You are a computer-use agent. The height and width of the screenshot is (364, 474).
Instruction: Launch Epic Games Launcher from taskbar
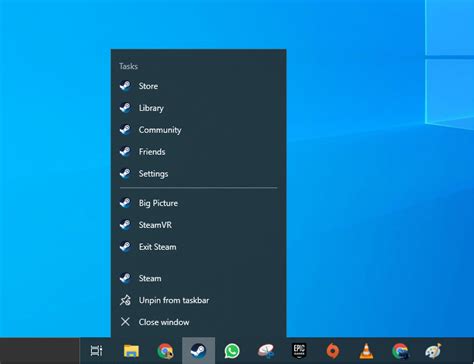point(299,351)
